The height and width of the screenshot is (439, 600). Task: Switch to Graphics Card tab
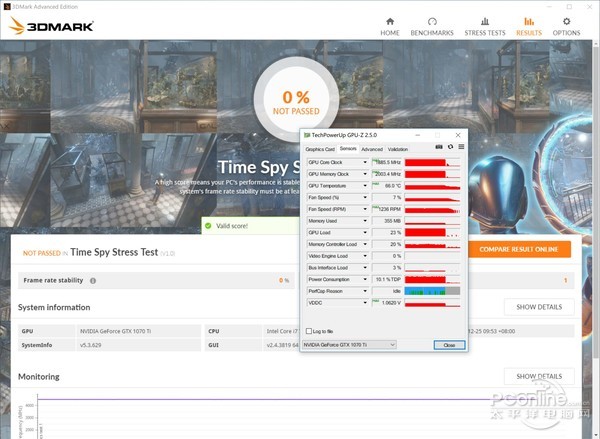coord(320,149)
